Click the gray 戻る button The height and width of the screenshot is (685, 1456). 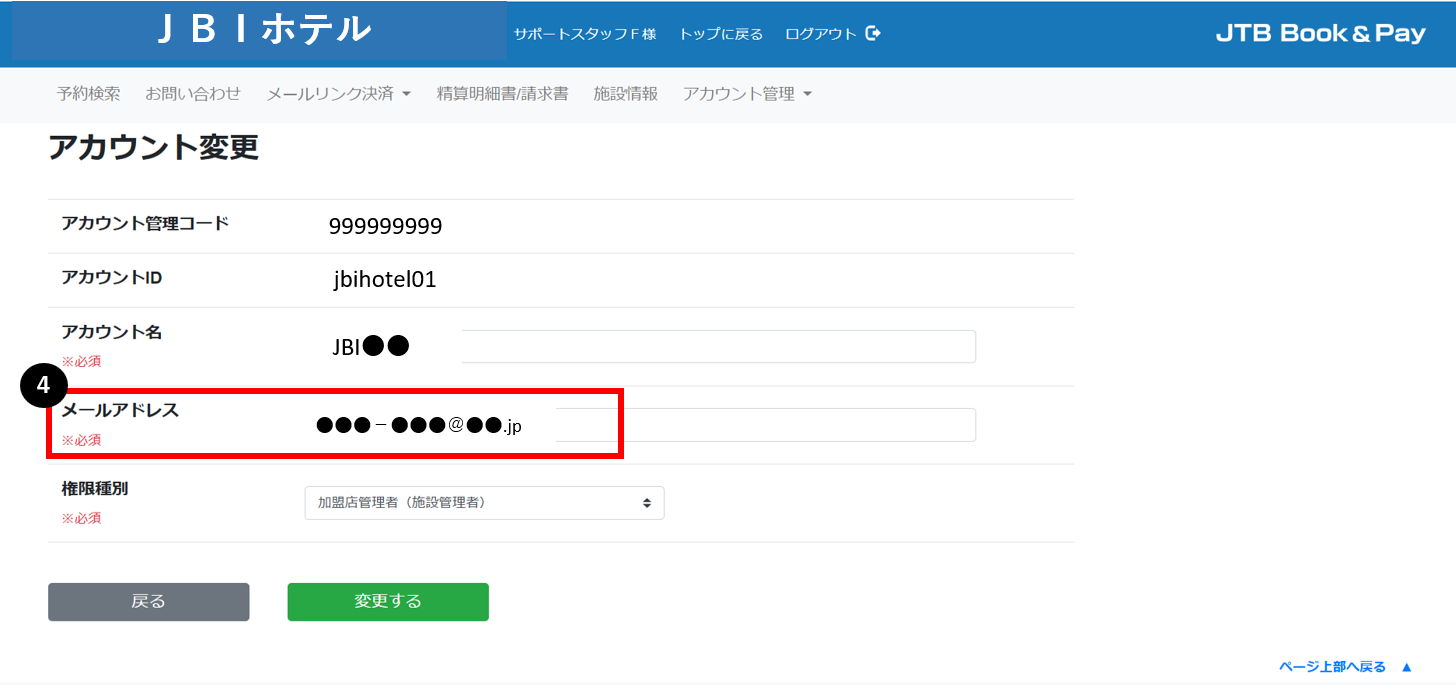(x=149, y=602)
